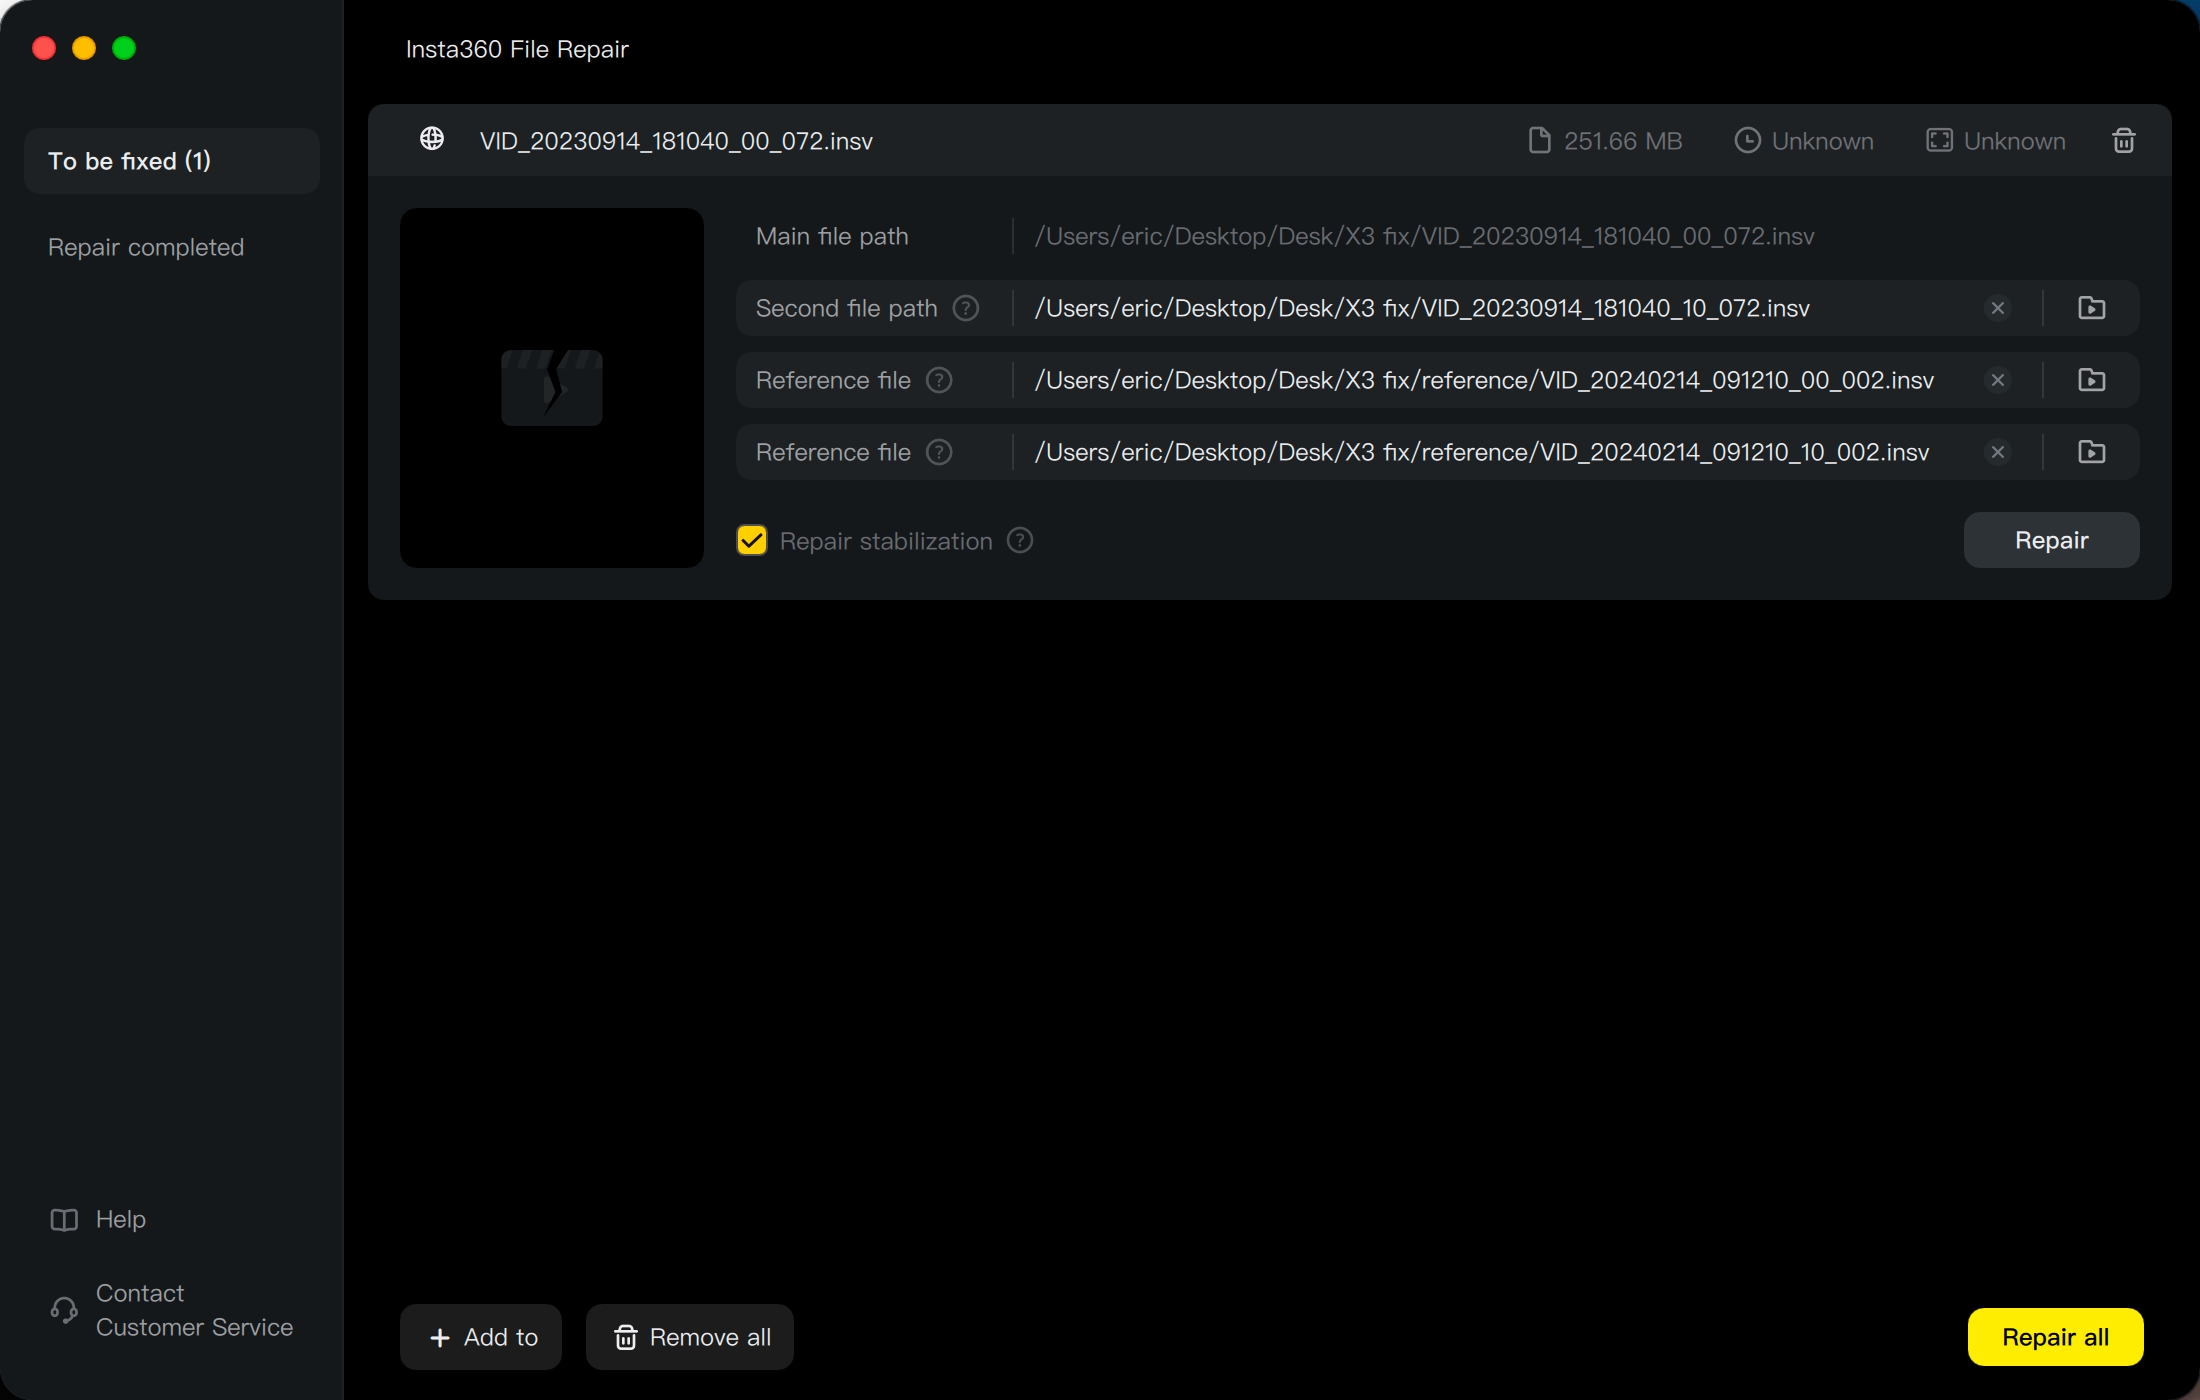
Task: Click the duration clock icon
Action: point(1747,141)
